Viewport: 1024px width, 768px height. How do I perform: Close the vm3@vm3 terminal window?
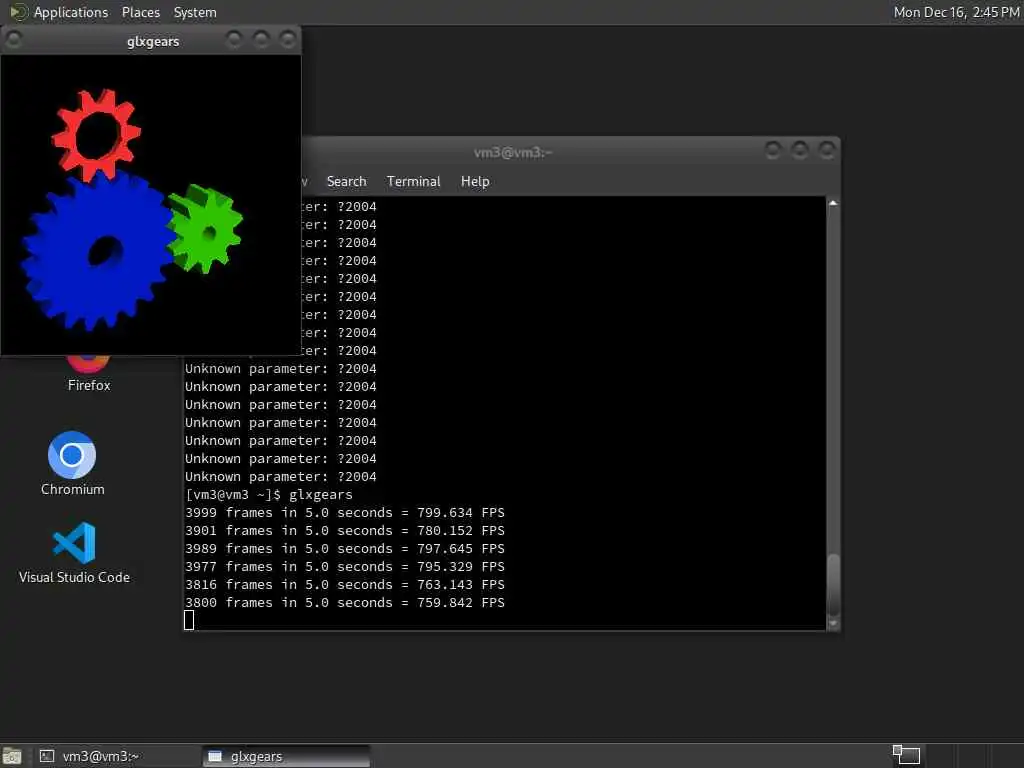827,151
